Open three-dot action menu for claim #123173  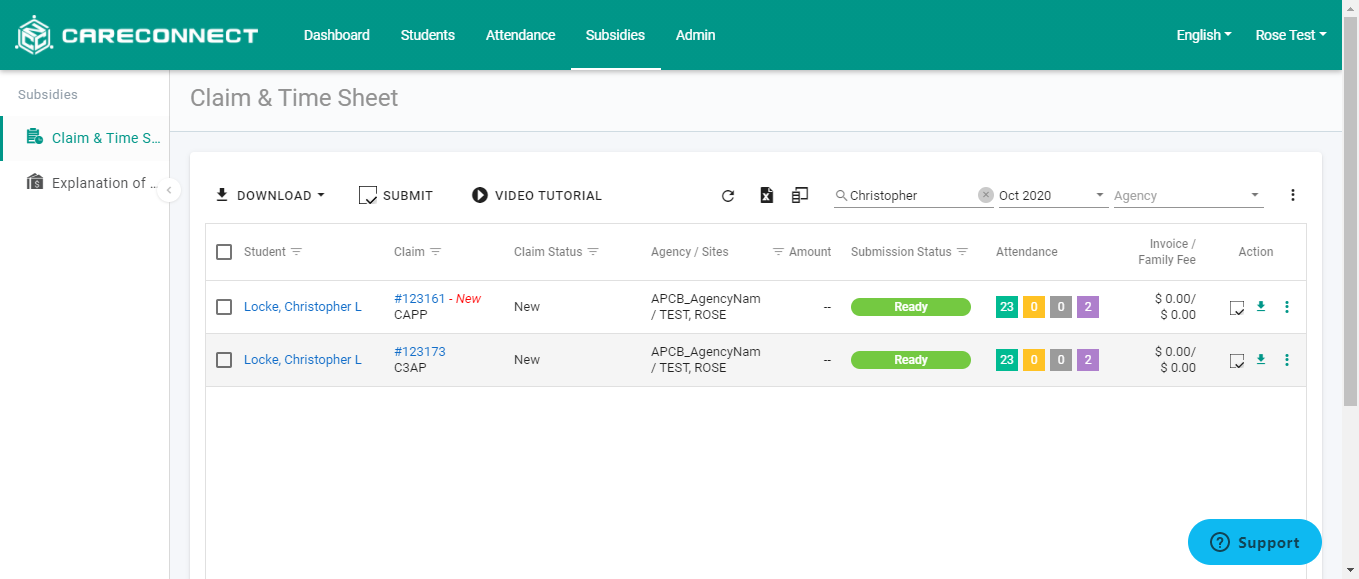tap(1286, 360)
